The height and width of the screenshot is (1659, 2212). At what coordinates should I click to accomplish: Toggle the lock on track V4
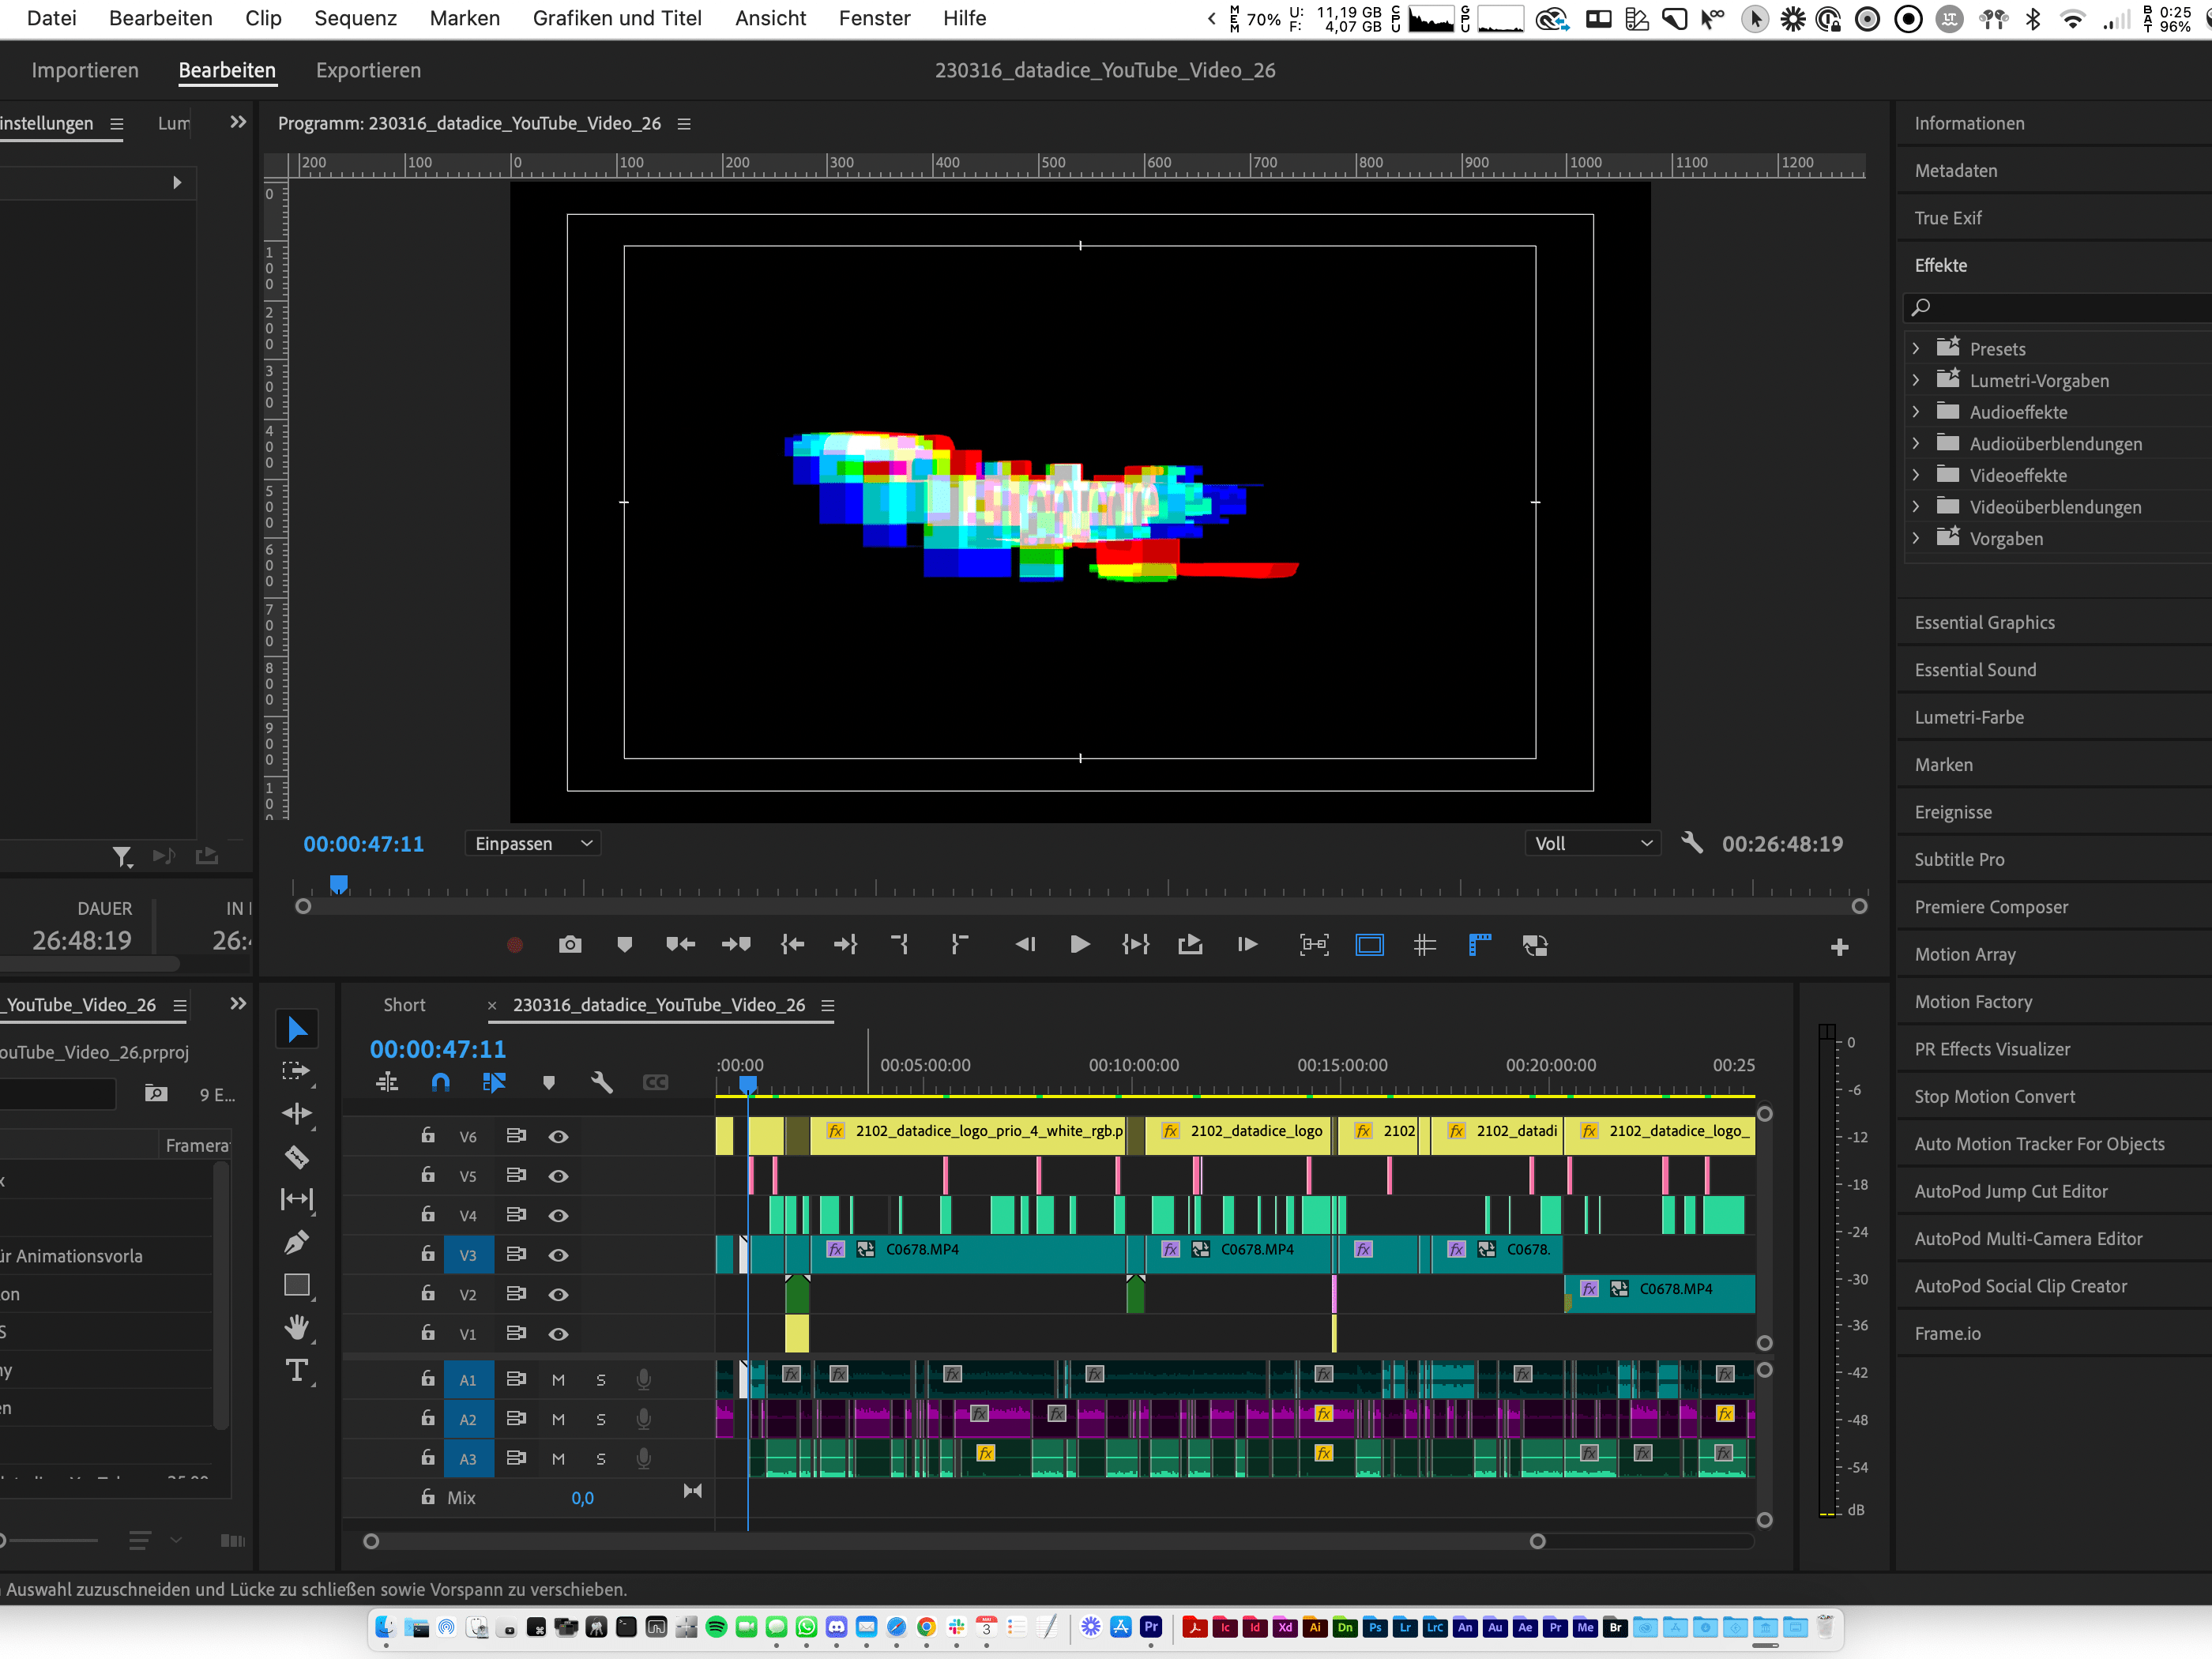428,1215
